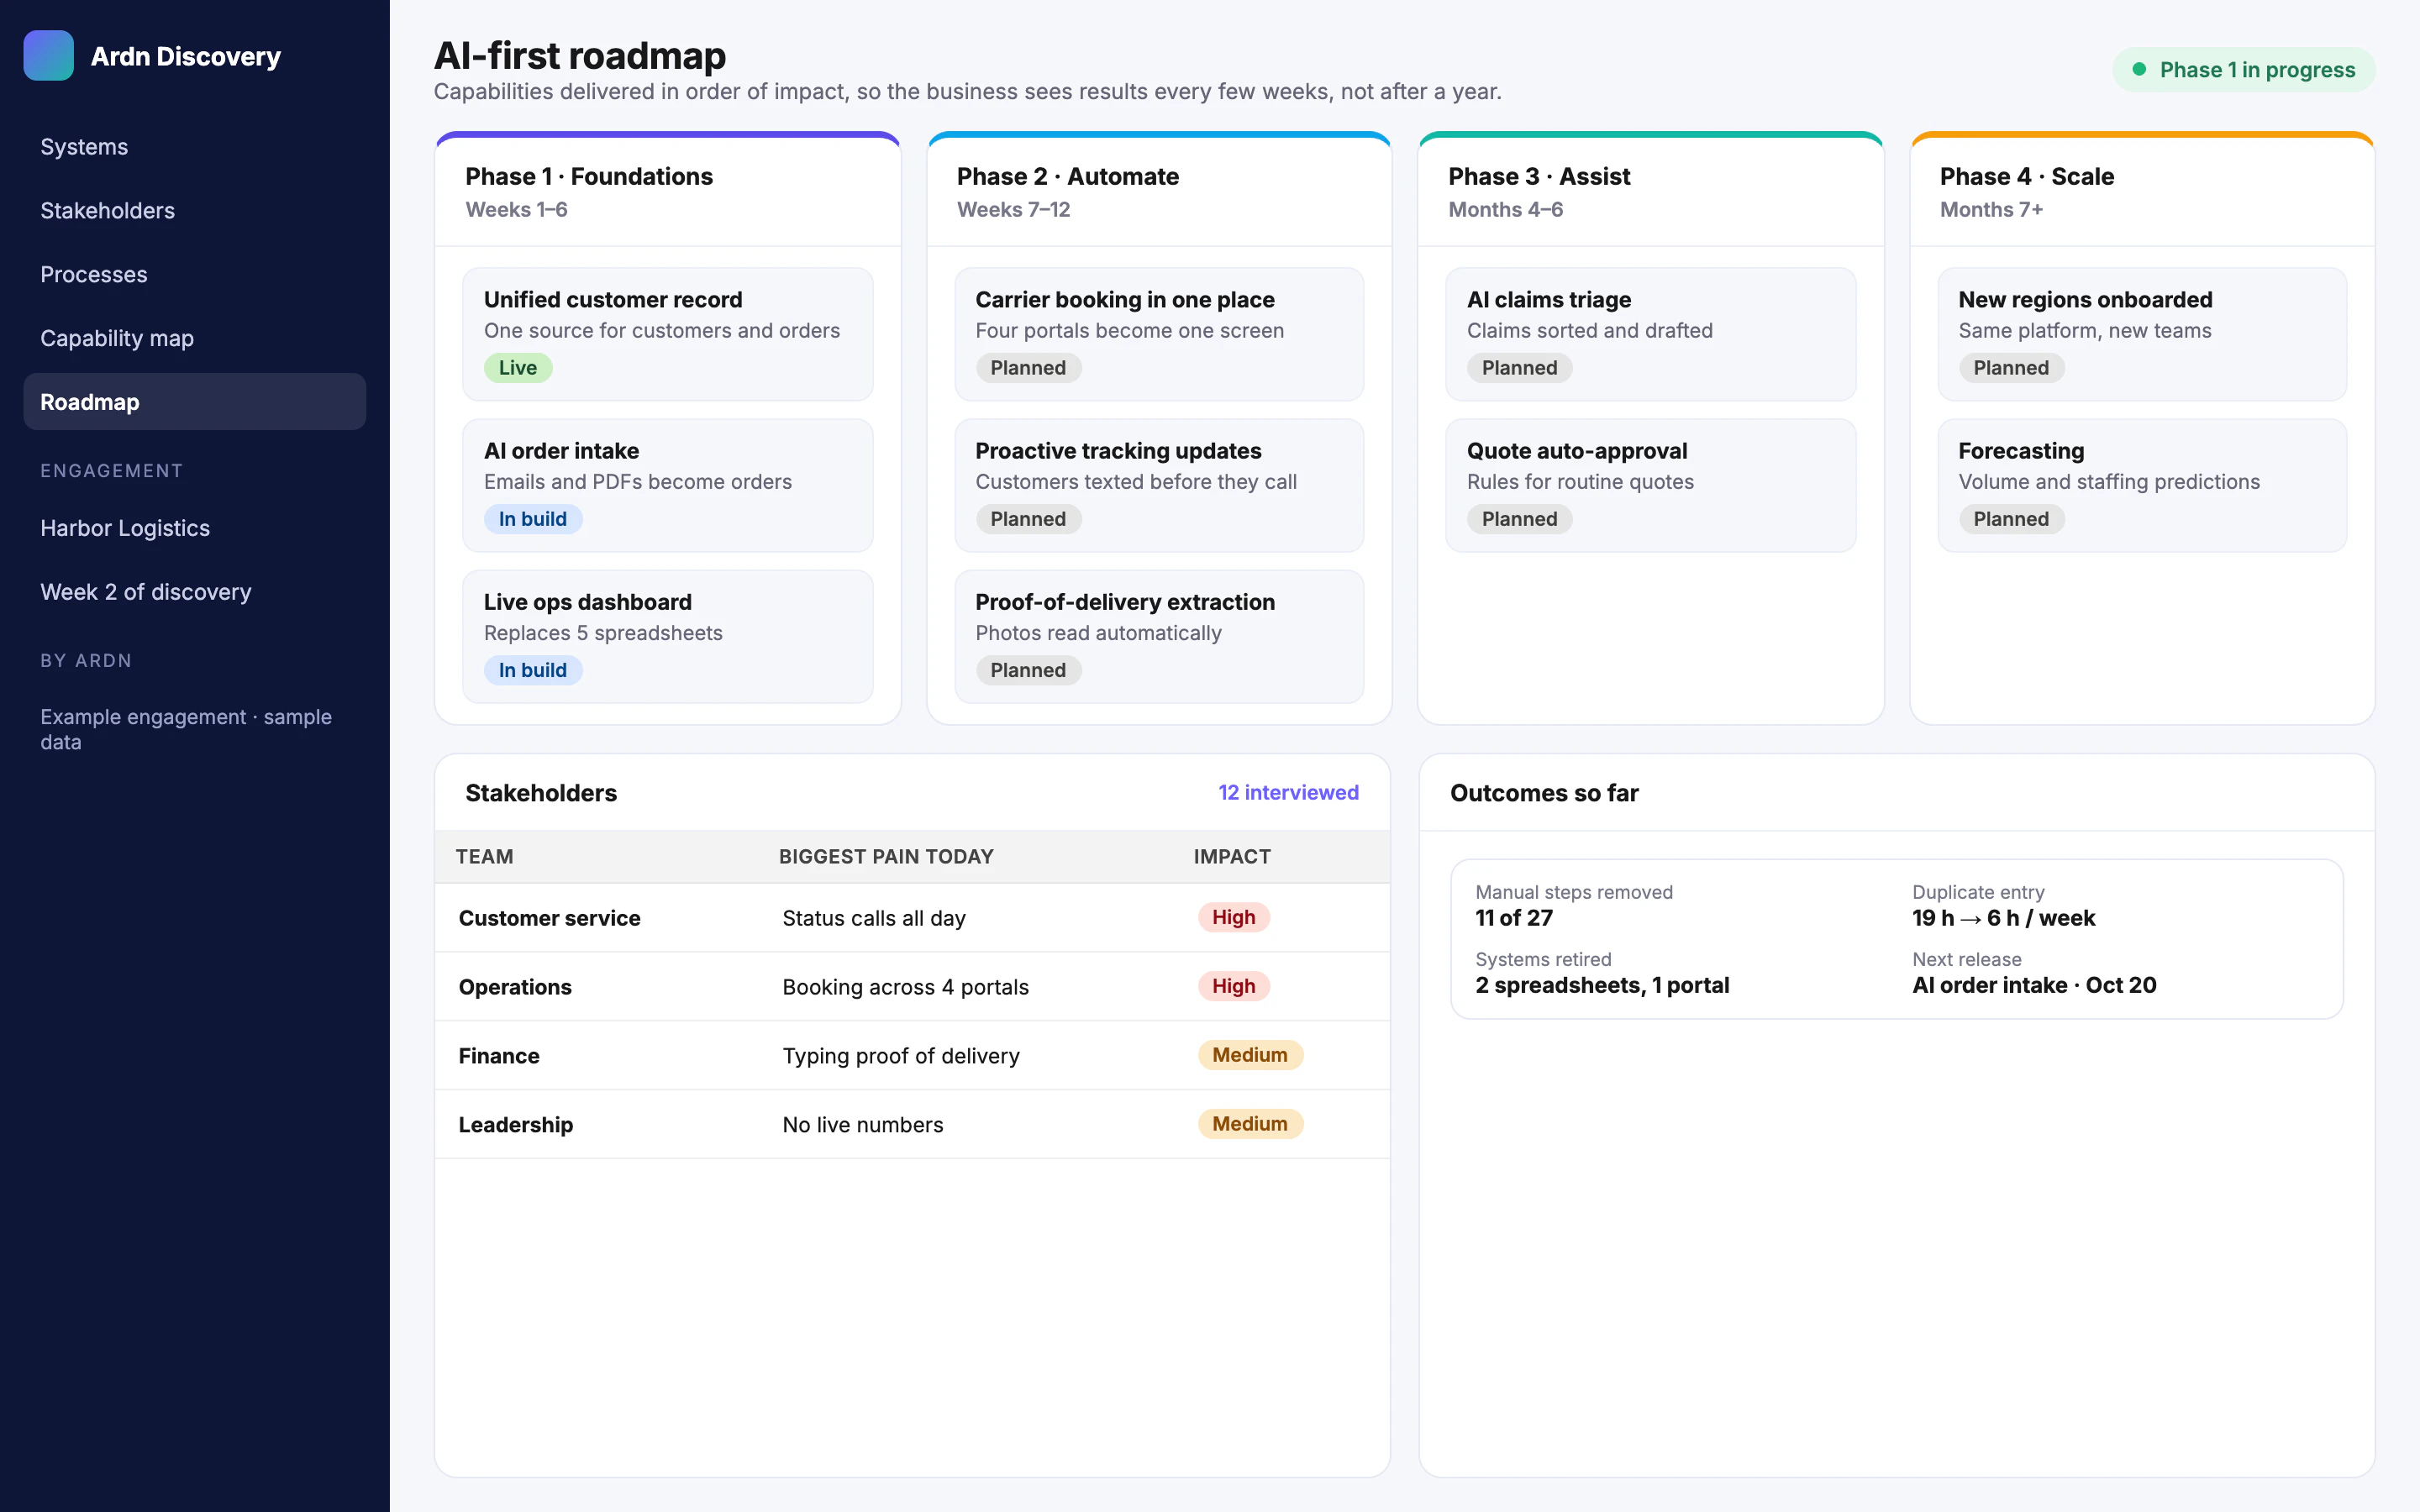Click the 12 interviewed link
2420x1512 pixels.
pos(1288,793)
